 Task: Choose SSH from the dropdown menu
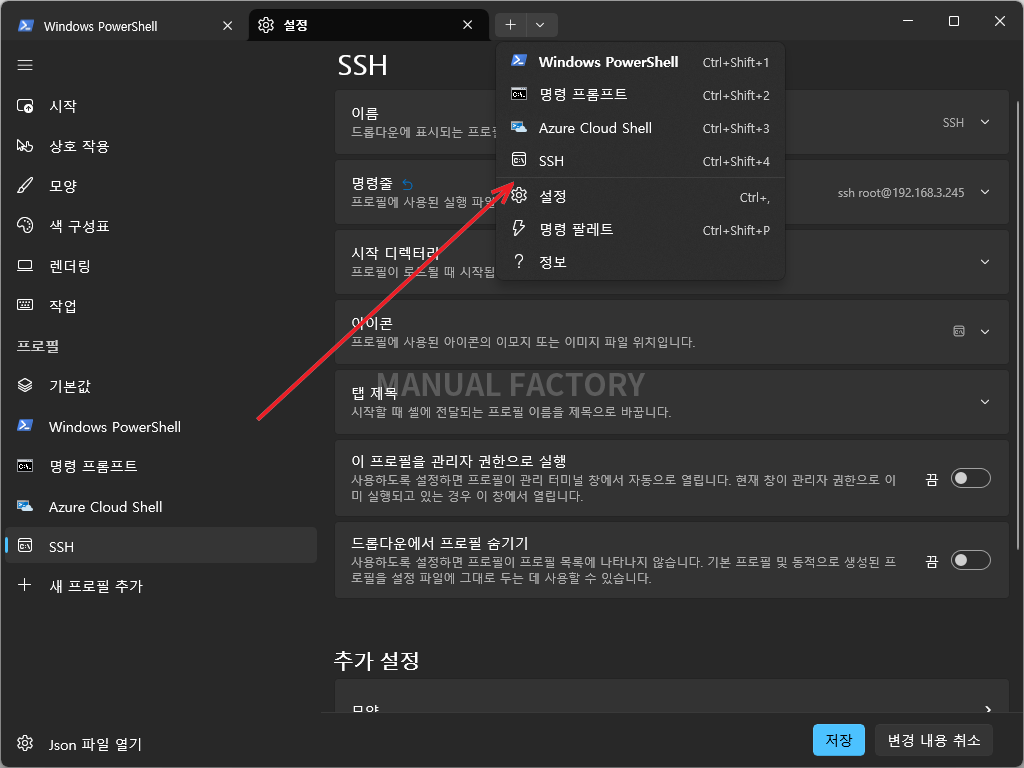coord(641,161)
